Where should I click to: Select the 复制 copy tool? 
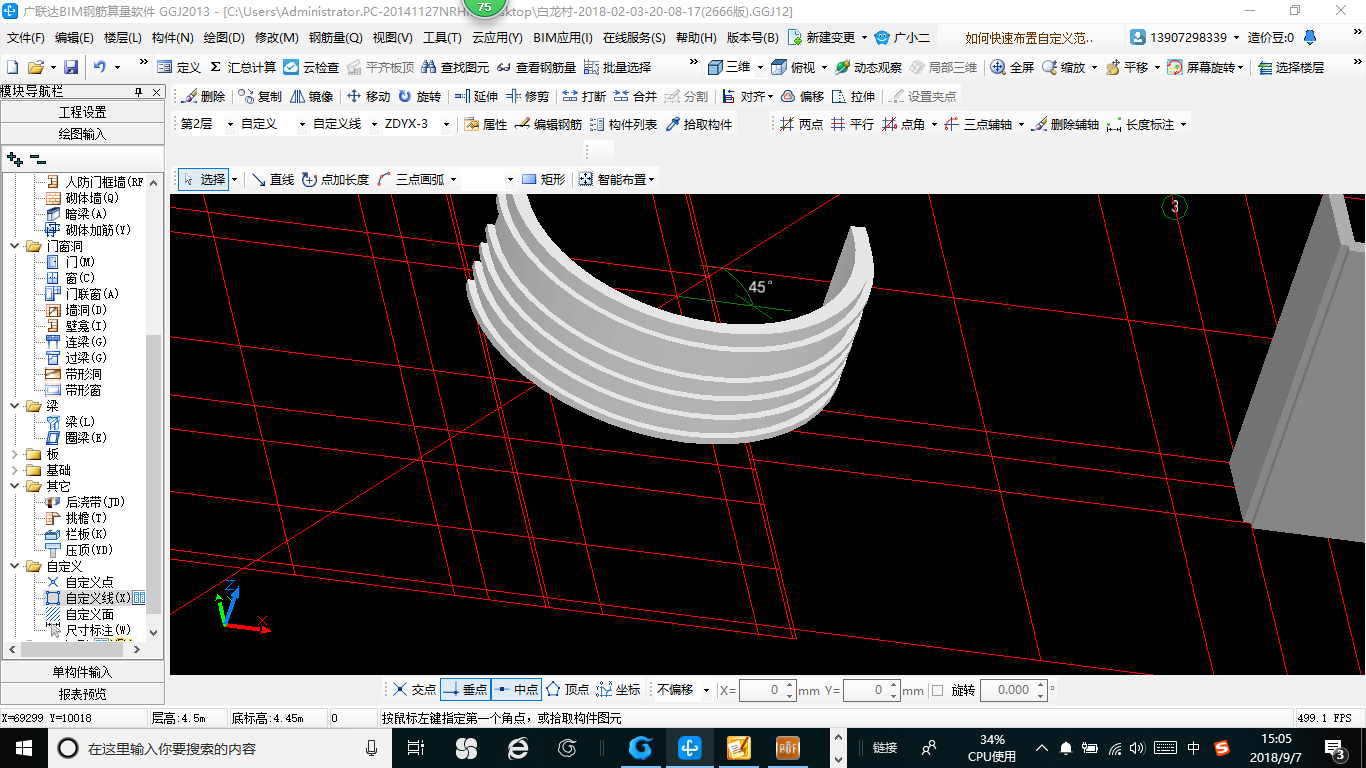click(x=261, y=97)
